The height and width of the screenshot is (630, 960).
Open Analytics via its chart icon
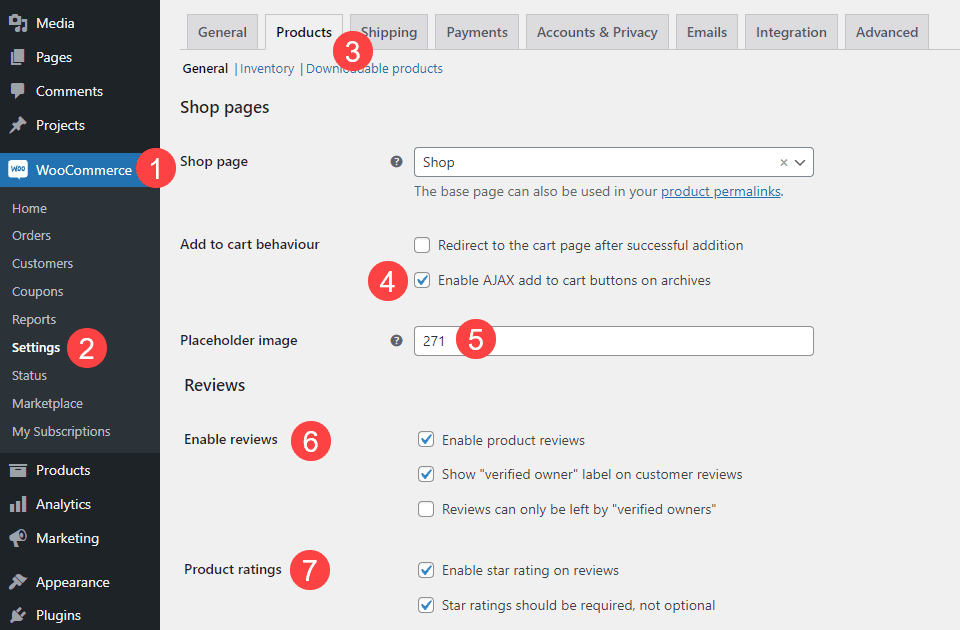click(x=20, y=504)
